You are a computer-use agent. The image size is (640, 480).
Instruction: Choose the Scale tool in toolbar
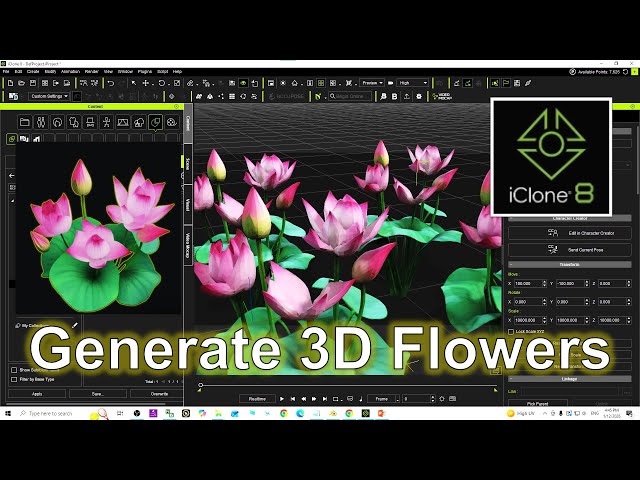click(x=177, y=83)
